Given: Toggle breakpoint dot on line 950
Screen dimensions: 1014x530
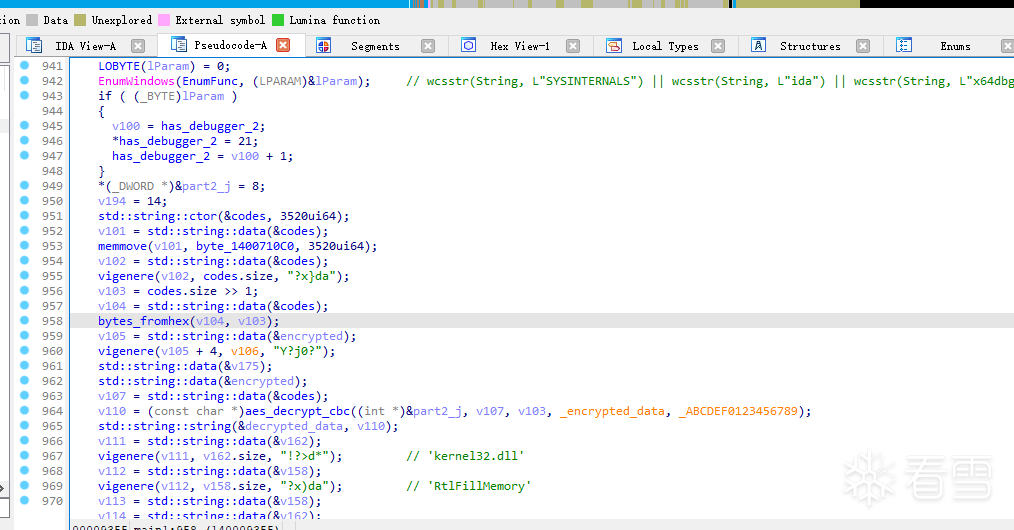Looking at the screenshot, I should 24,200.
